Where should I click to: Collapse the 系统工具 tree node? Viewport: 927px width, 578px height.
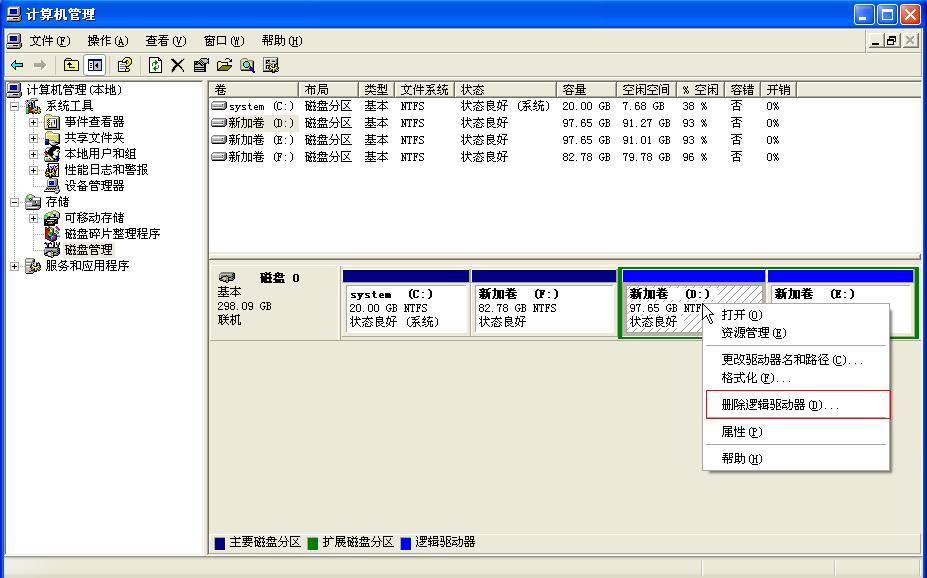tap(14, 106)
